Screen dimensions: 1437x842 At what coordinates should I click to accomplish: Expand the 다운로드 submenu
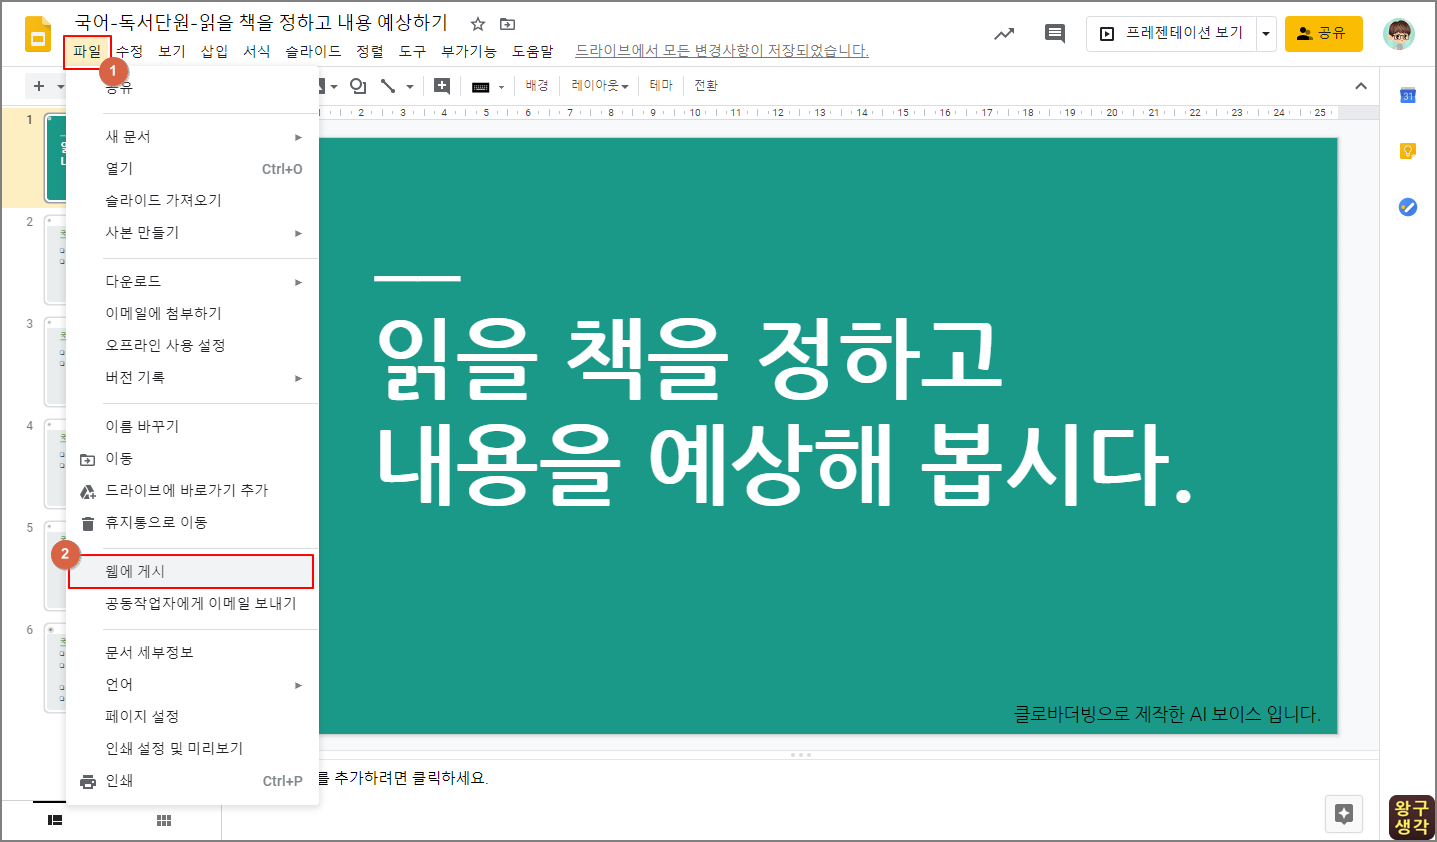(298, 282)
